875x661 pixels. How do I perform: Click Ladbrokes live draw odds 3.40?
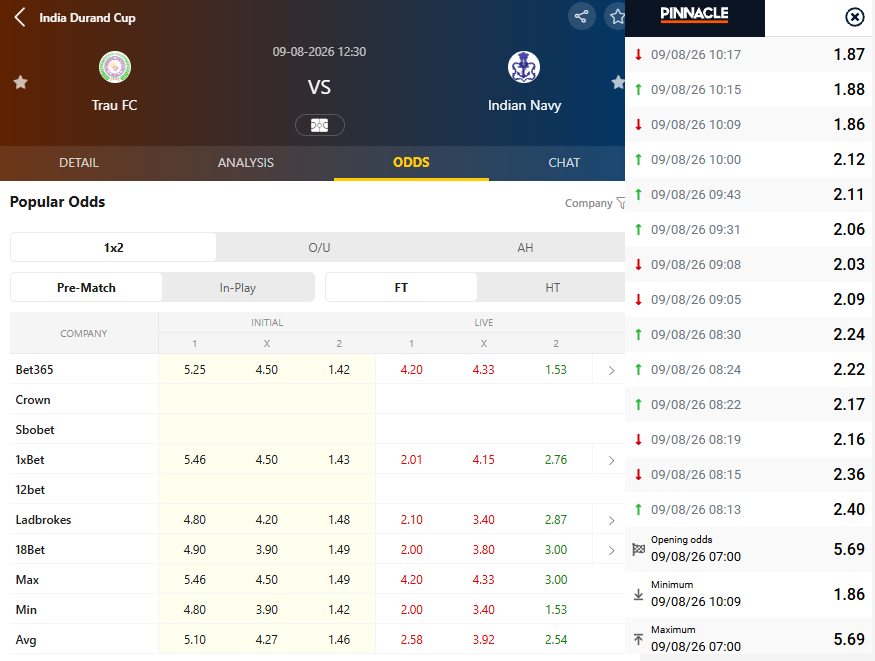pyautogui.click(x=483, y=519)
